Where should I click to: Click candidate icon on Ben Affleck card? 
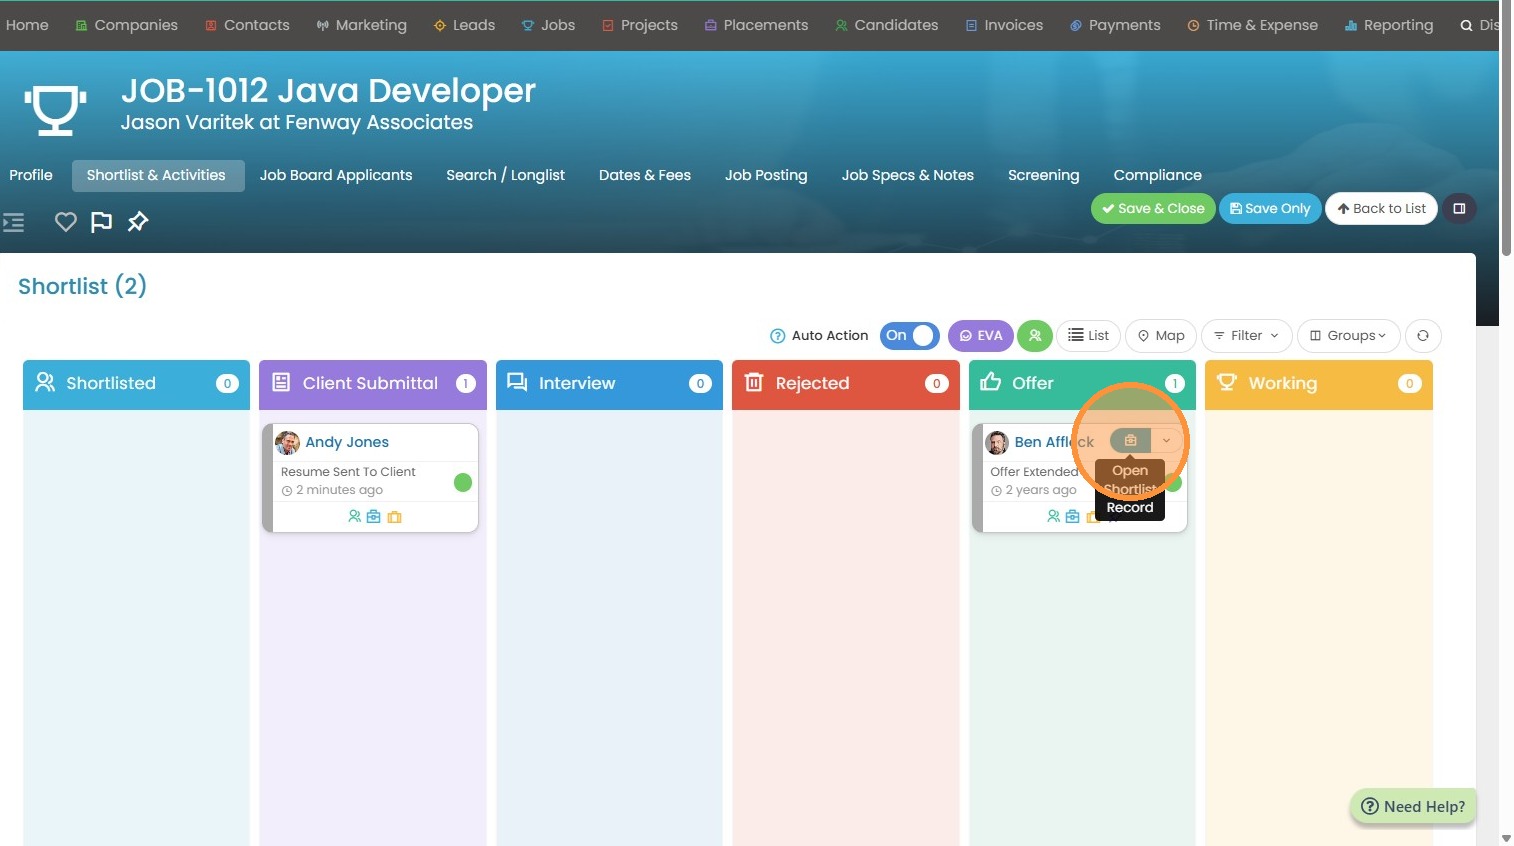[x=1053, y=517]
